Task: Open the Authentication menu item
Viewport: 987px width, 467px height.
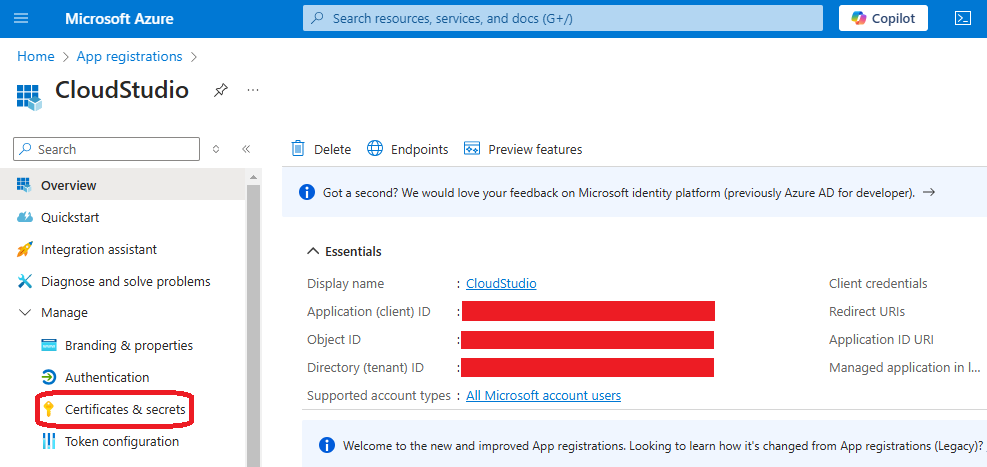Action: [106, 377]
